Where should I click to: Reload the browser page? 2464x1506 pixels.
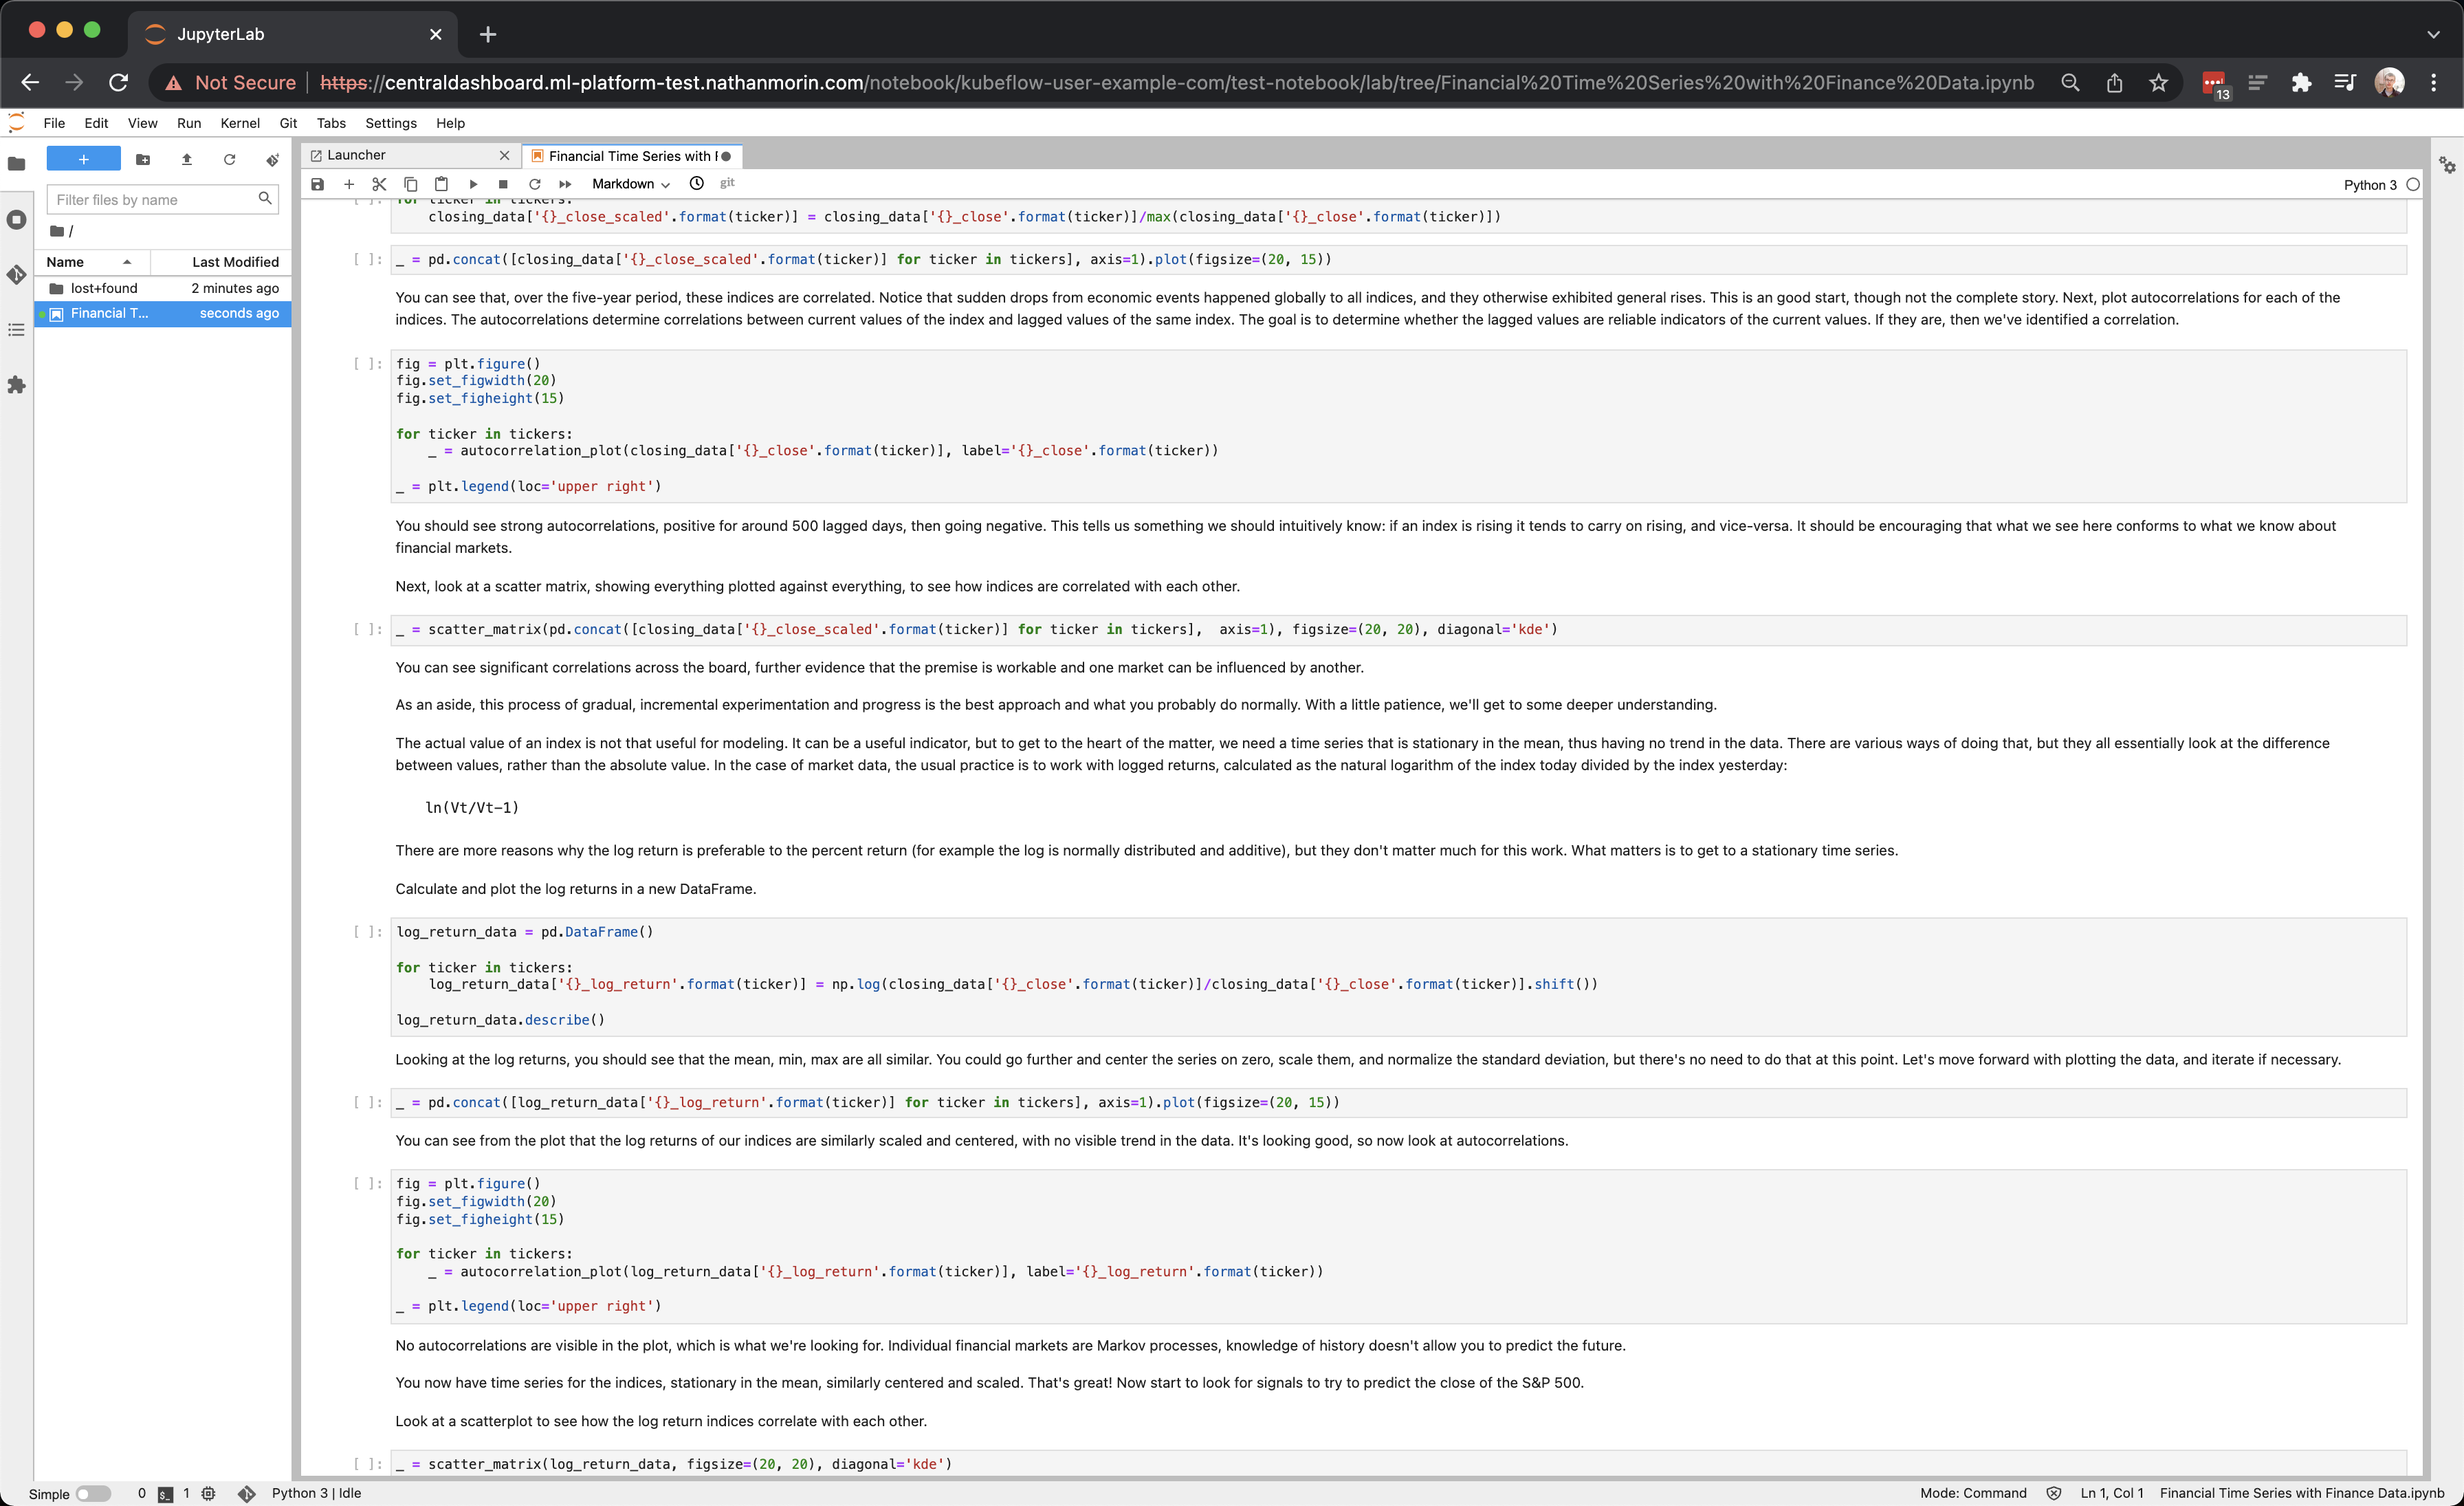118,83
